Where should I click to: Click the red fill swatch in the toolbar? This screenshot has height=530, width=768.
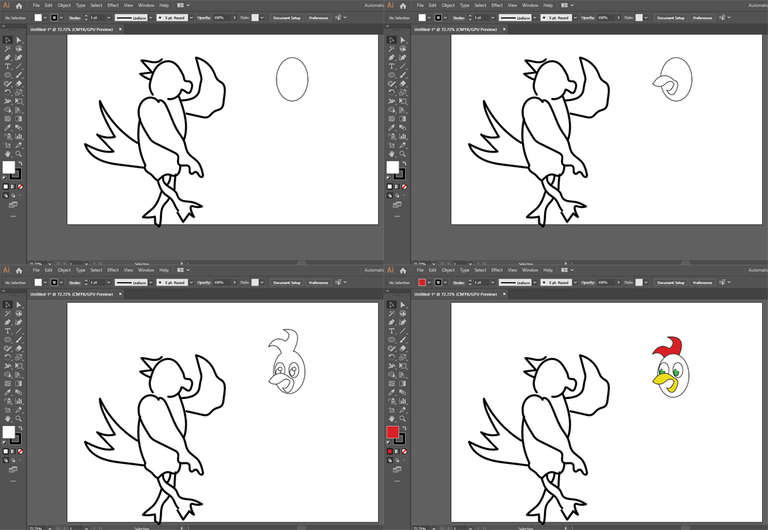(x=392, y=432)
